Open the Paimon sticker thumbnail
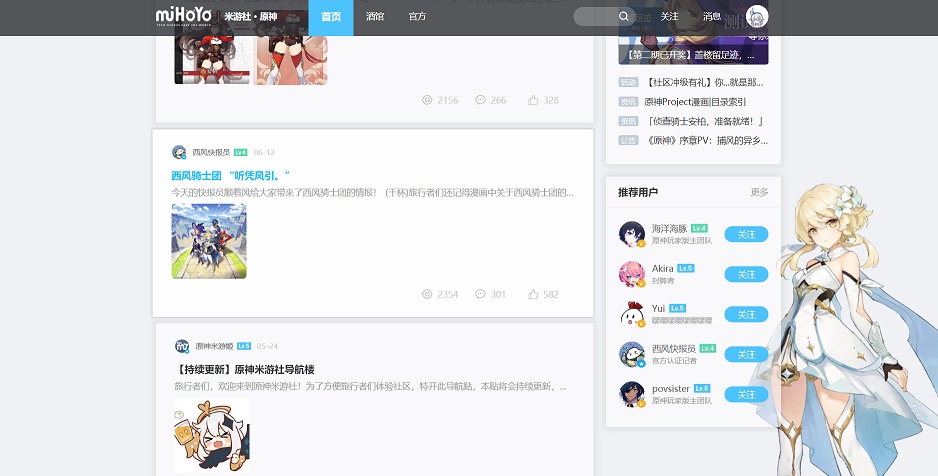 [x=212, y=435]
